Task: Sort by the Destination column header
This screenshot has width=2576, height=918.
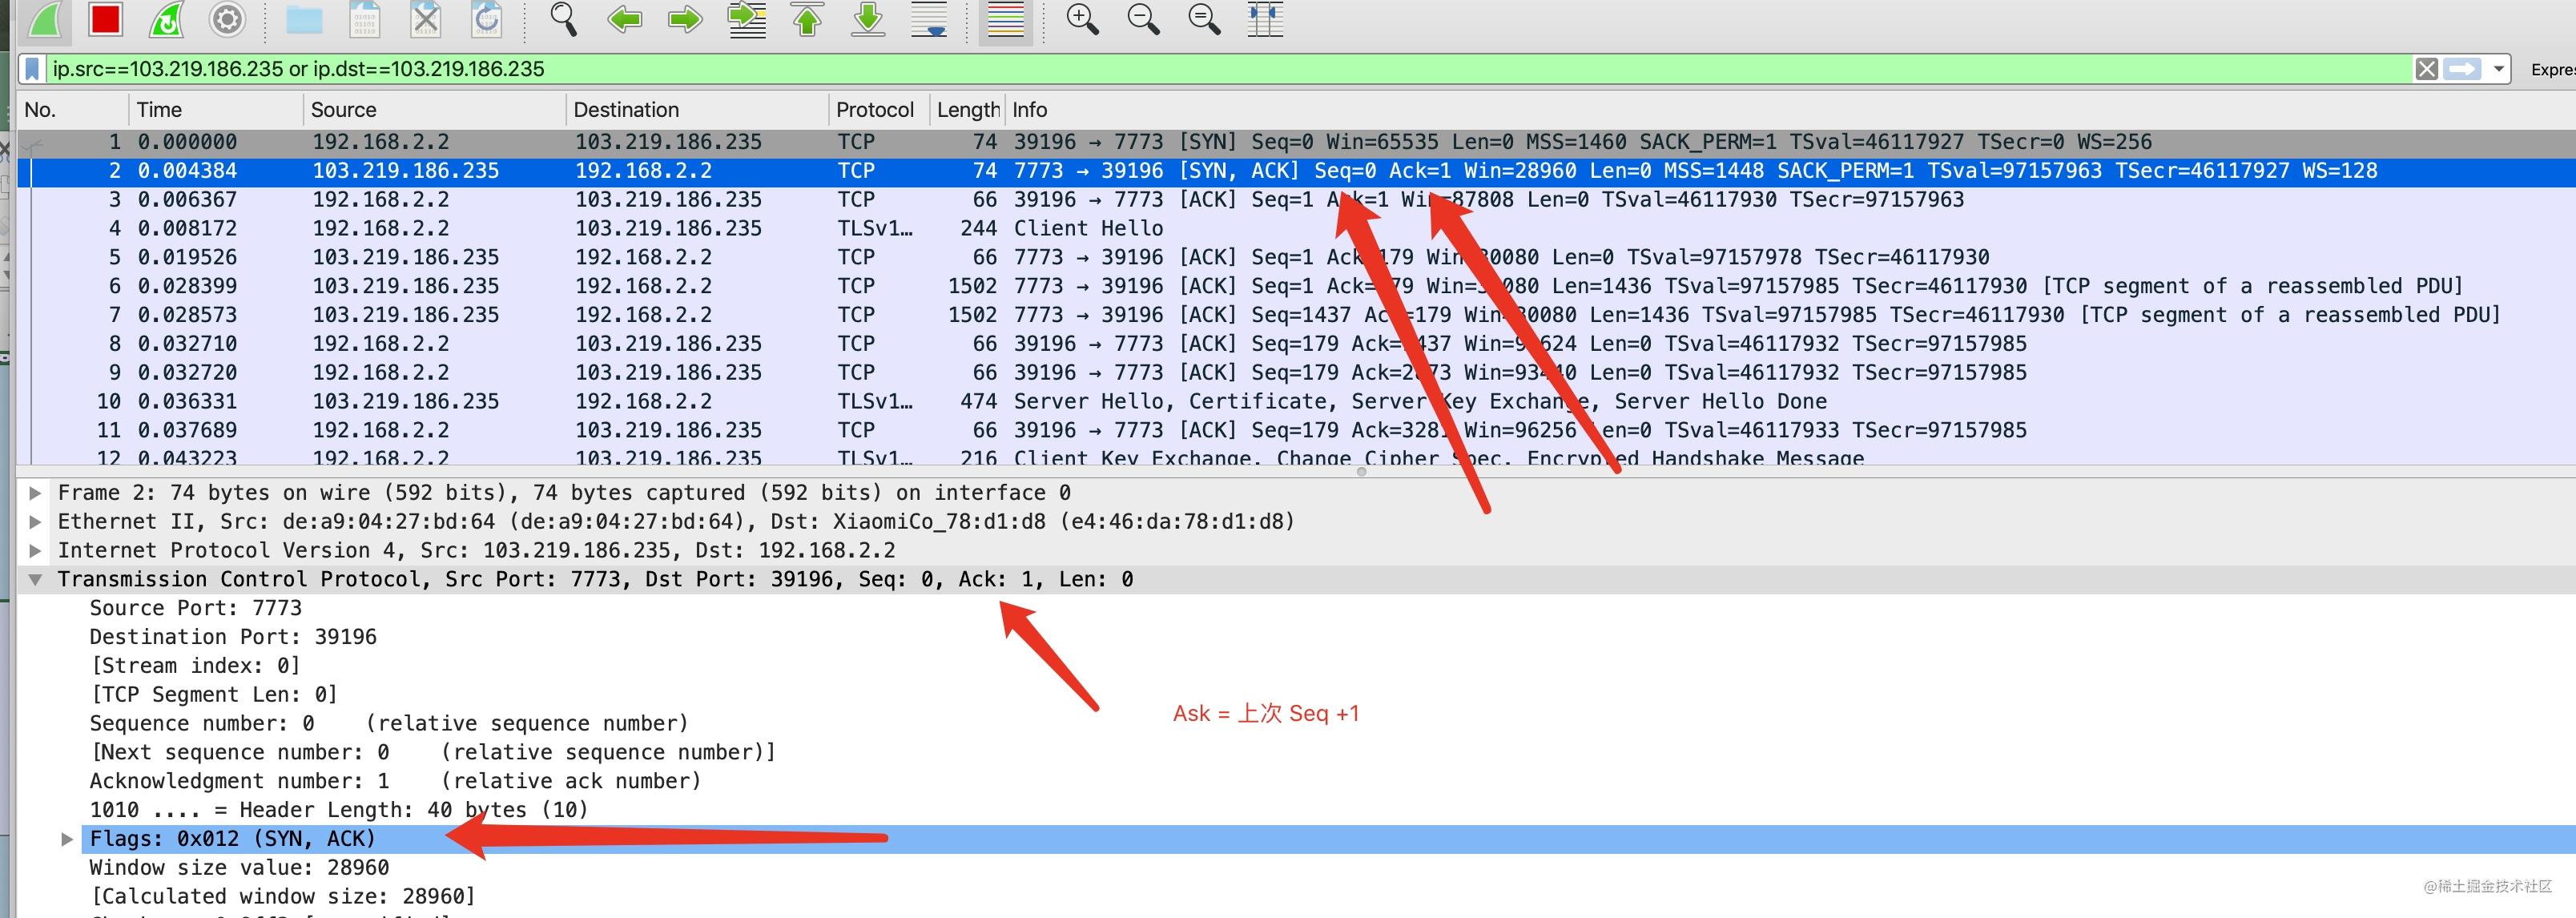Action: tap(697, 110)
